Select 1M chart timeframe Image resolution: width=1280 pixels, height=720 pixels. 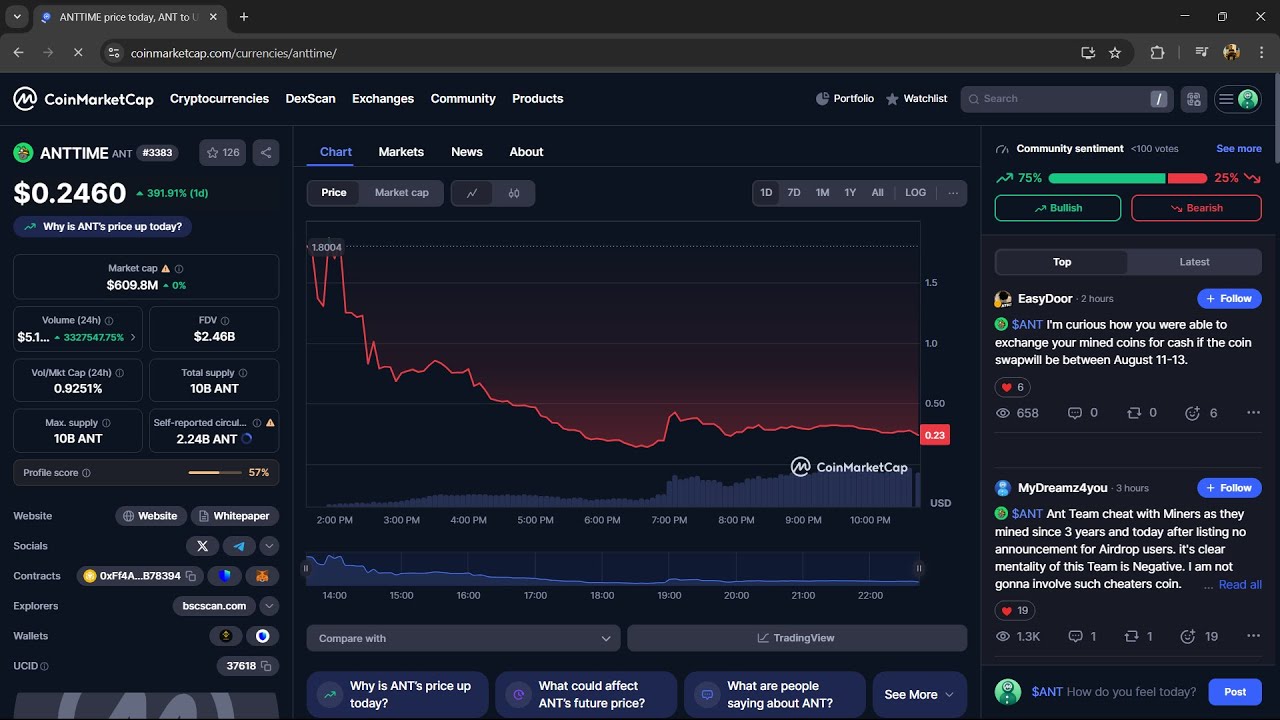click(822, 193)
